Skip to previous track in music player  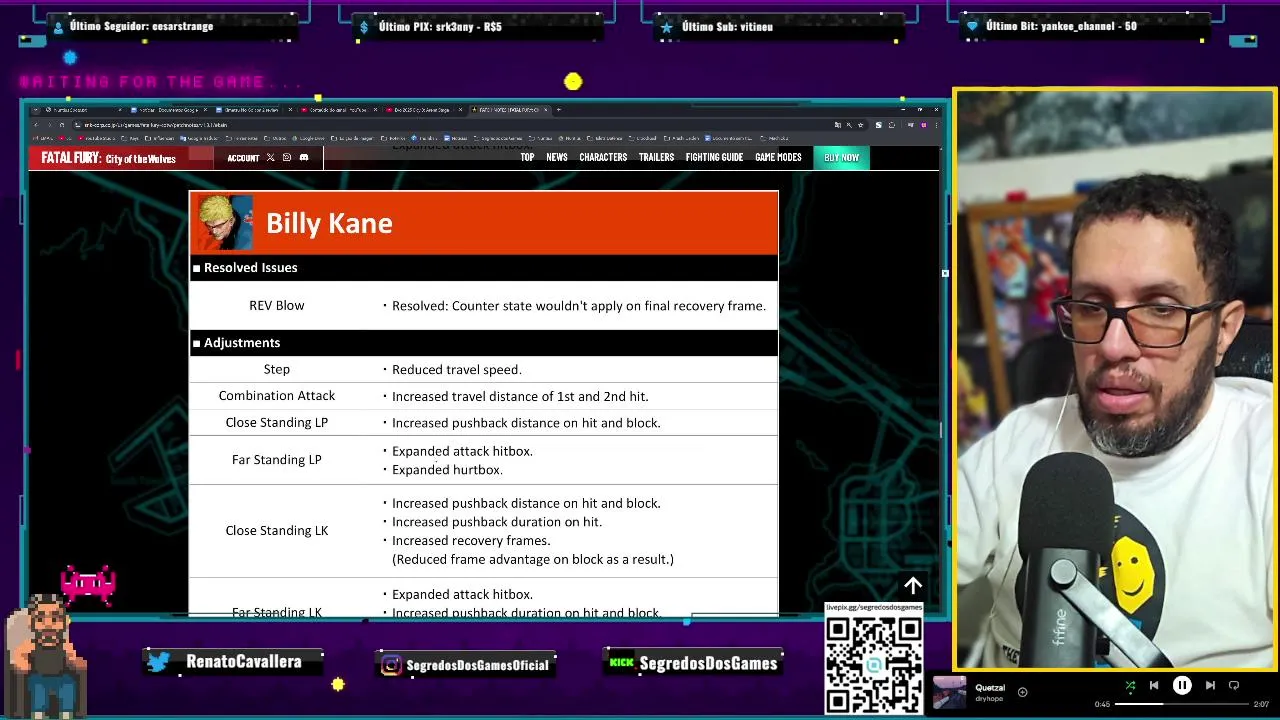tap(1154, 686)
